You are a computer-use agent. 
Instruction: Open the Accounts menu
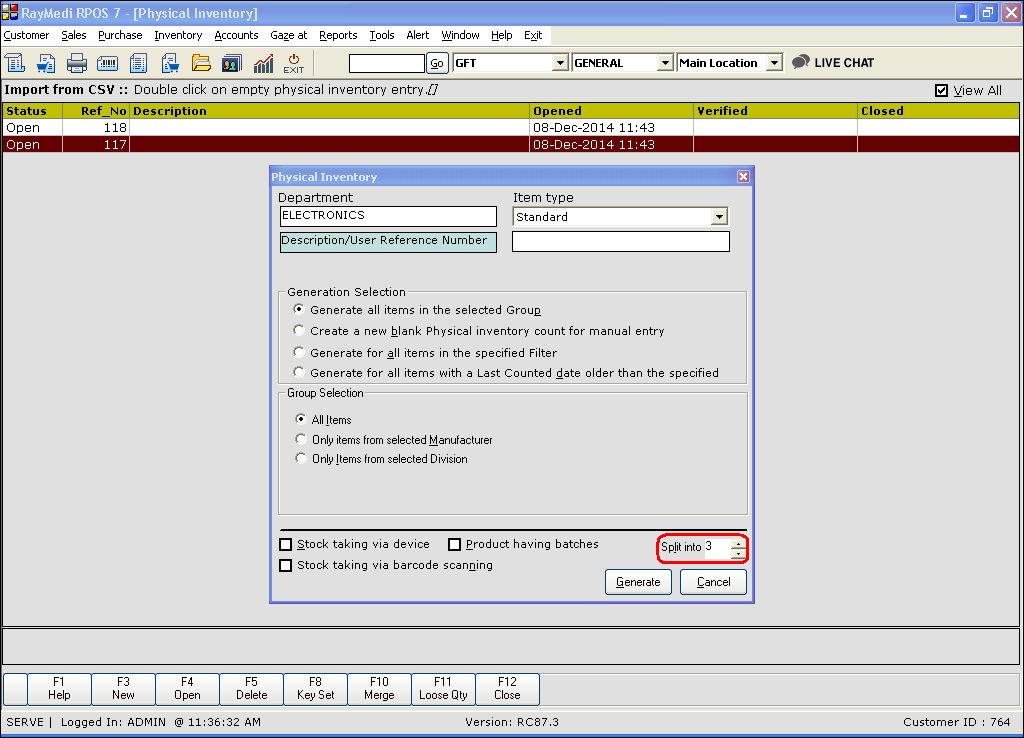236,35
